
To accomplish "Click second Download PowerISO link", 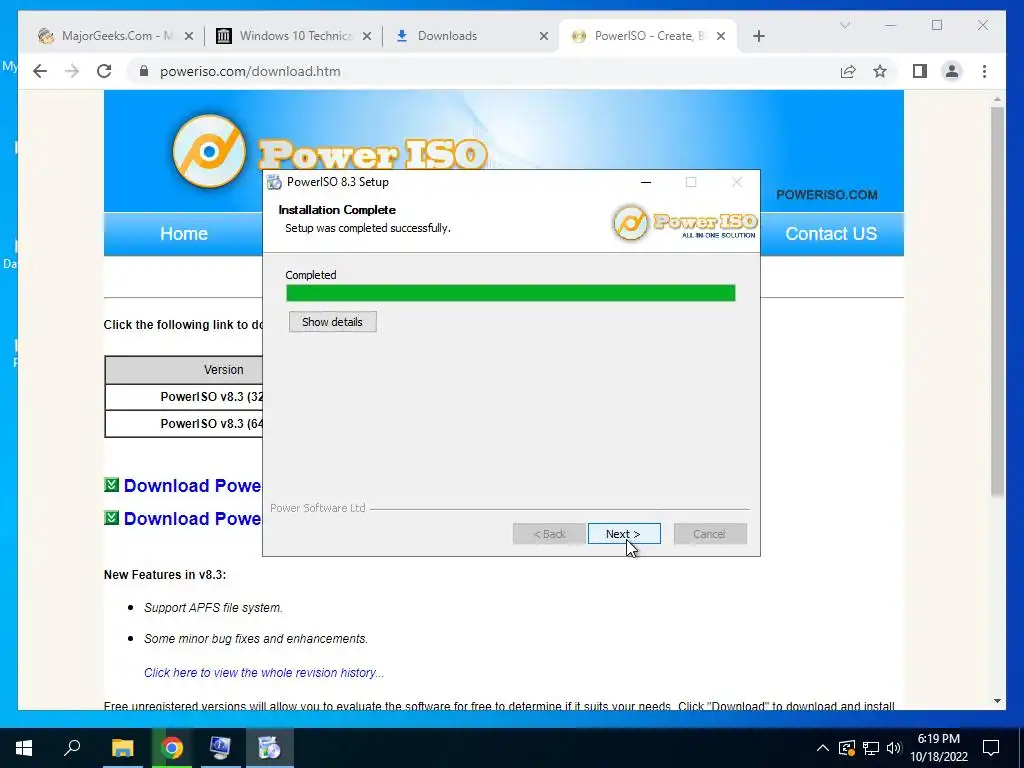I will point(192,519).
